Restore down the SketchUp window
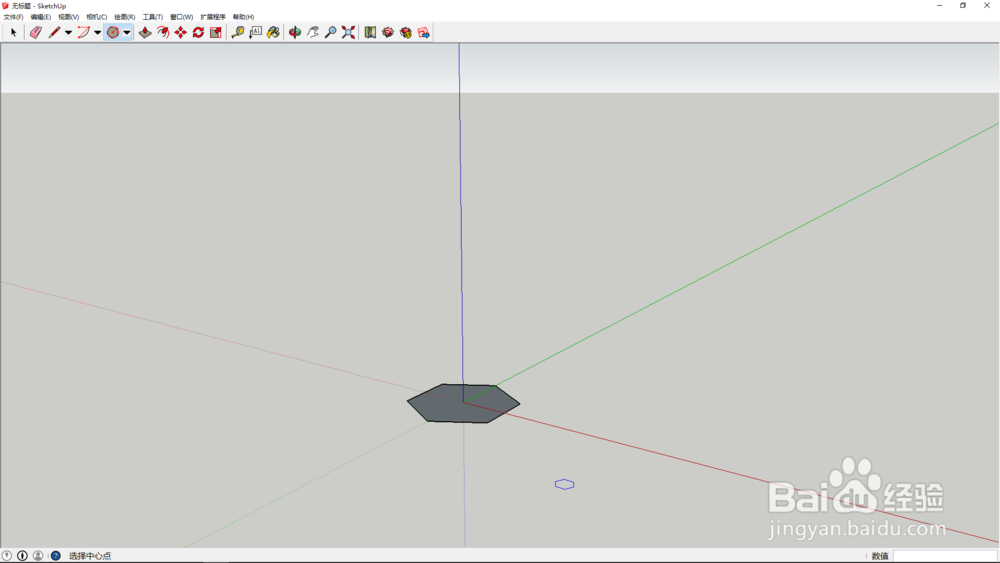This screenshot has height=563, width=1000. (963, 5)
